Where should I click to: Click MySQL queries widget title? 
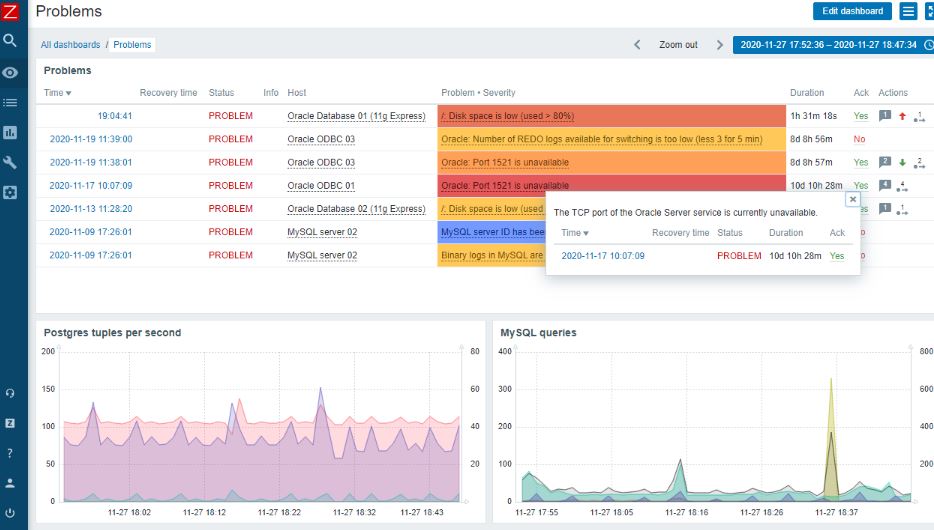[x=538, y=333]
